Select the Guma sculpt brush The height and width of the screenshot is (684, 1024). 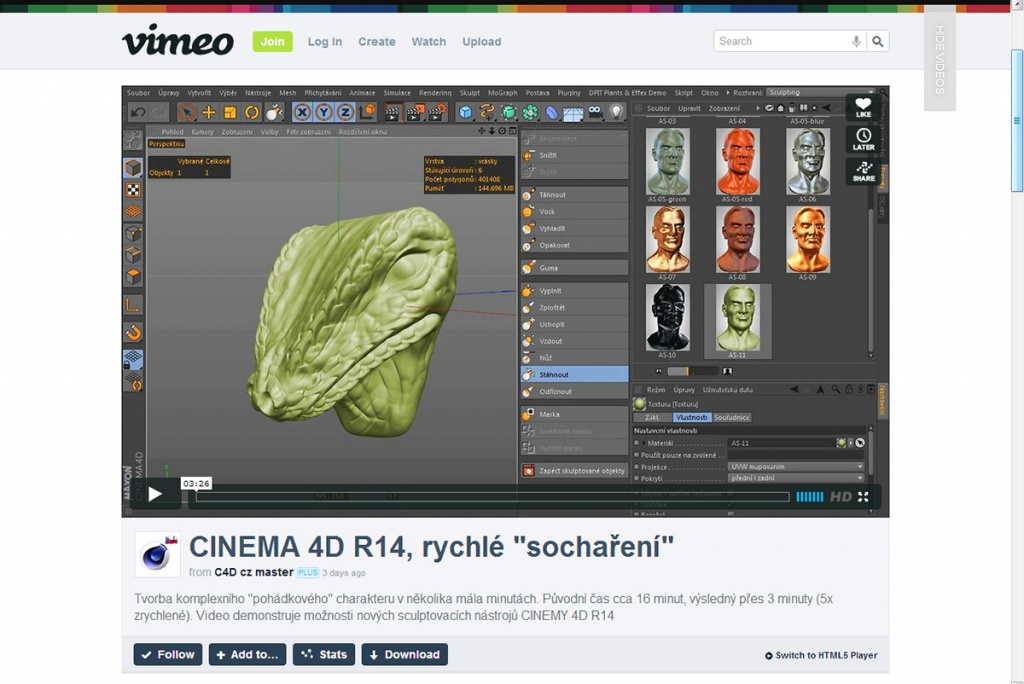575,268
